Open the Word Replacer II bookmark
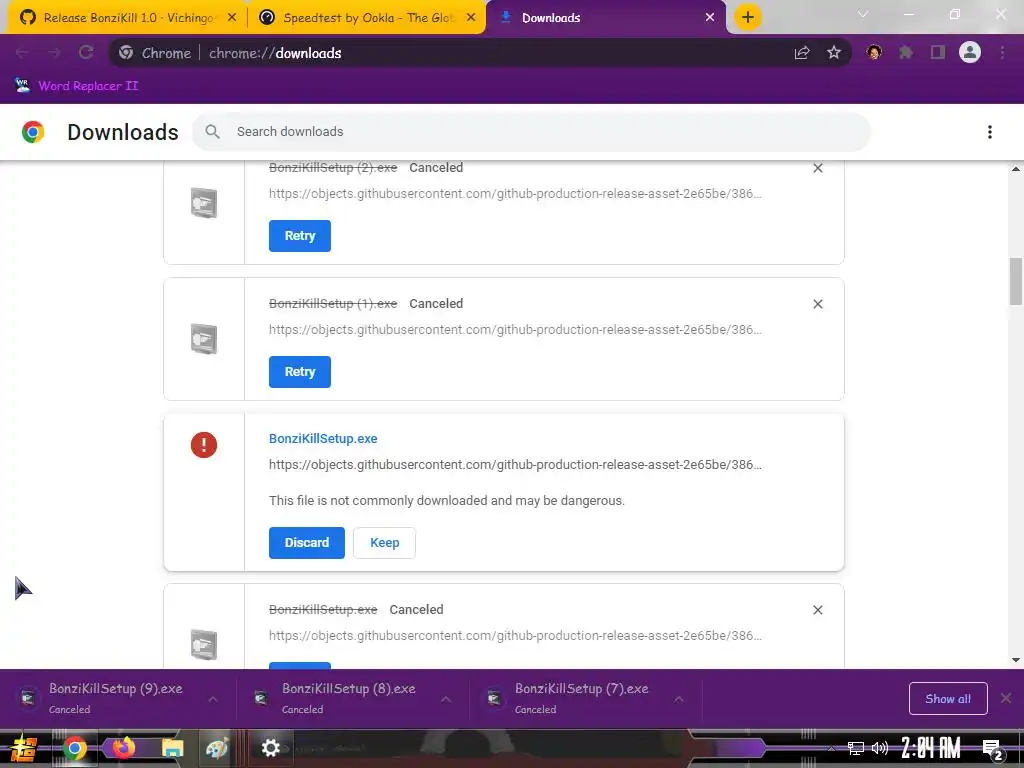This screenshot has height=768, width=1024. [x=77, y=86]
